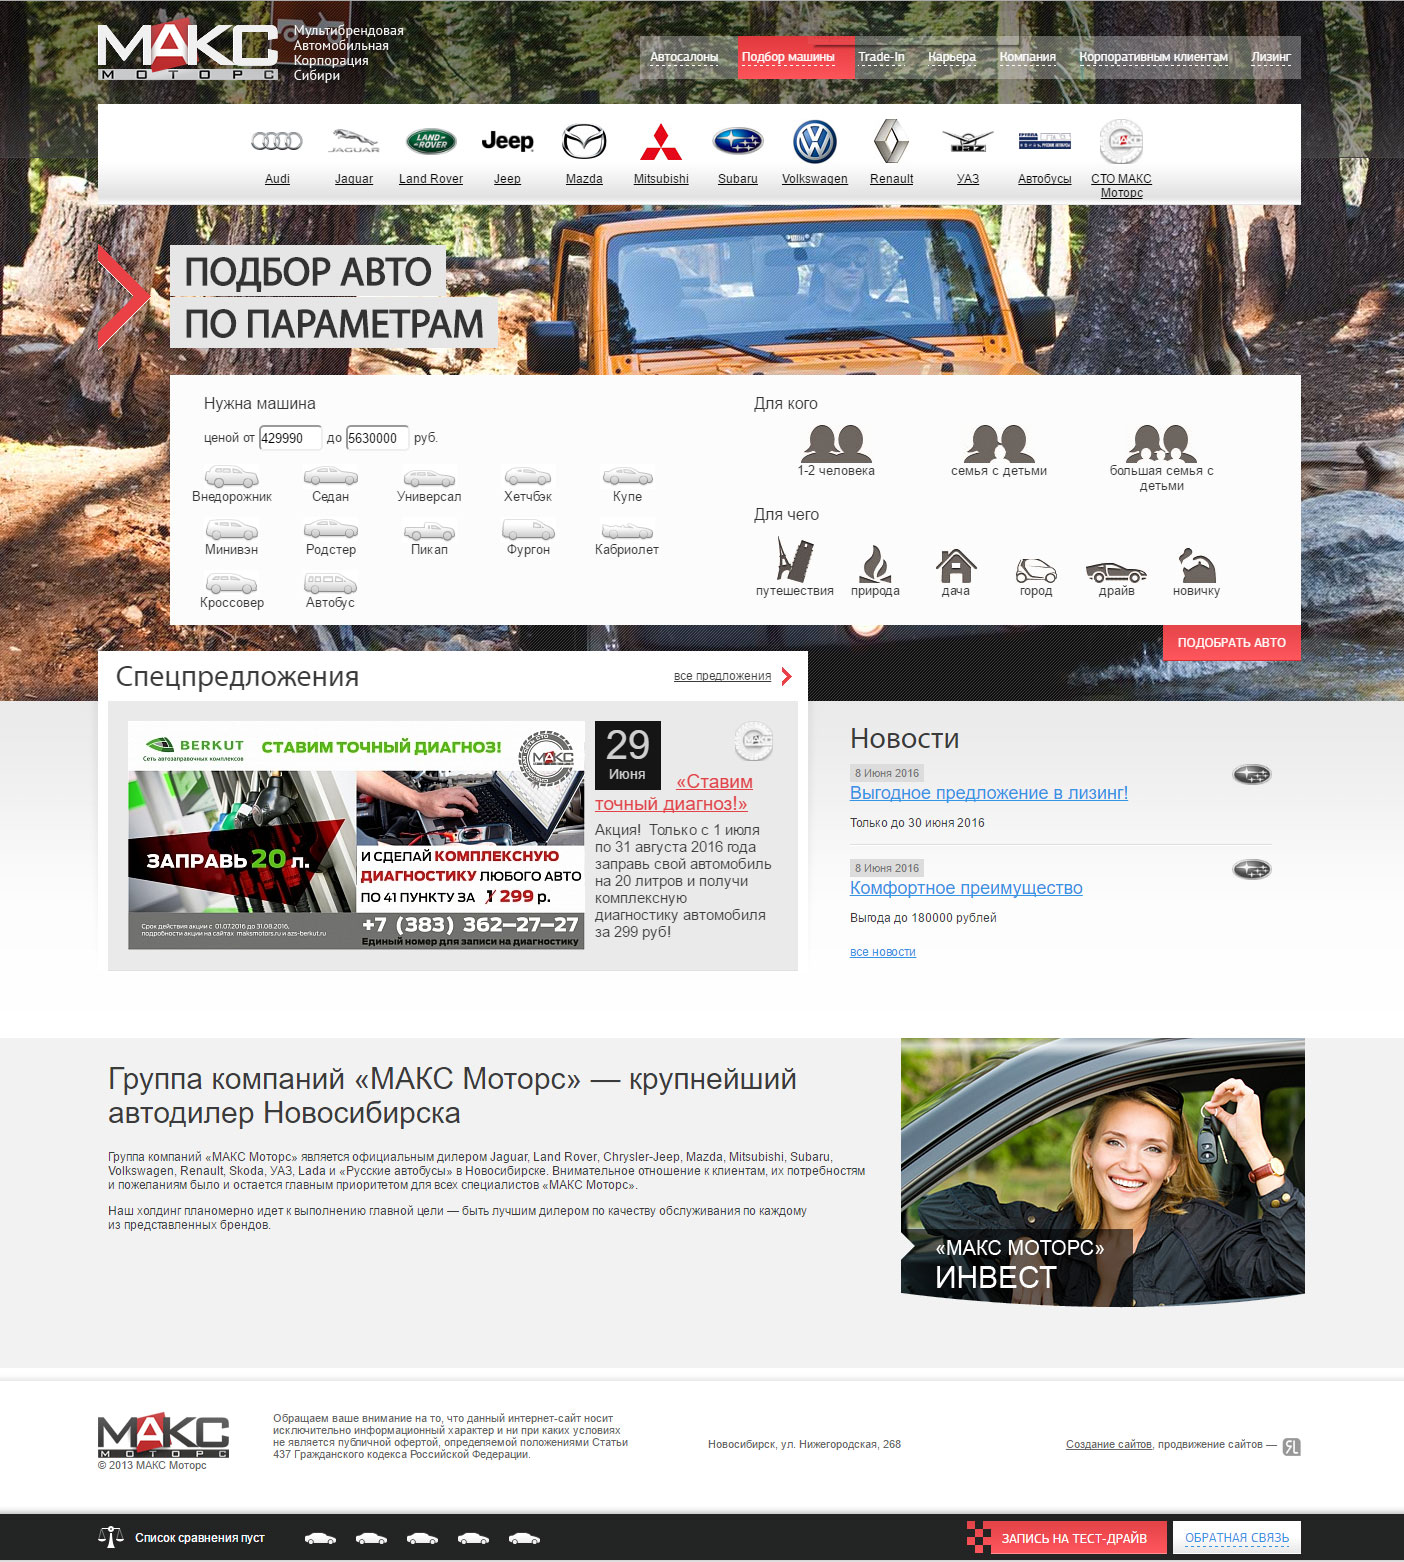
Task: Follow the все новости link
Action: 883,952
